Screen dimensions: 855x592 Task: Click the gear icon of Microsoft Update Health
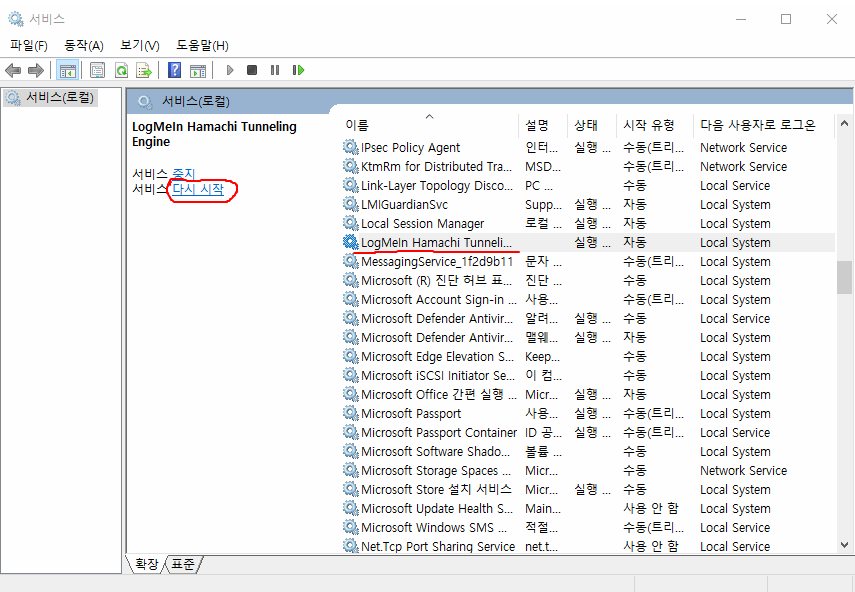[351, 508]
